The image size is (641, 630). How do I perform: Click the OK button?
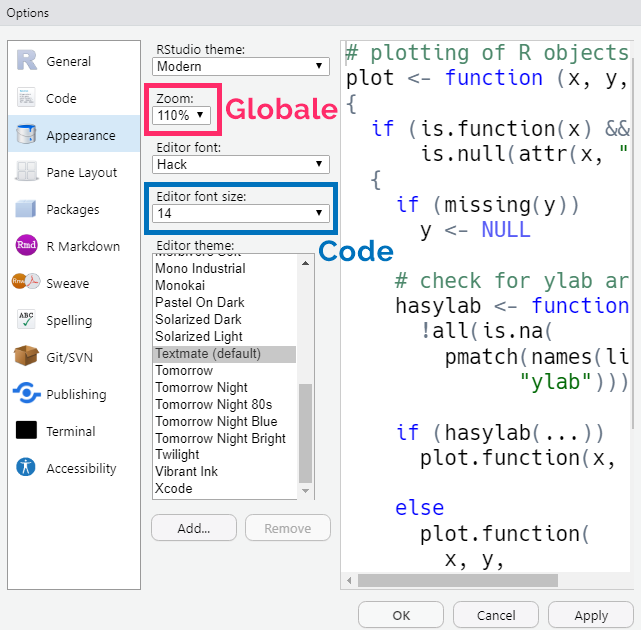[x=401, y=615]
